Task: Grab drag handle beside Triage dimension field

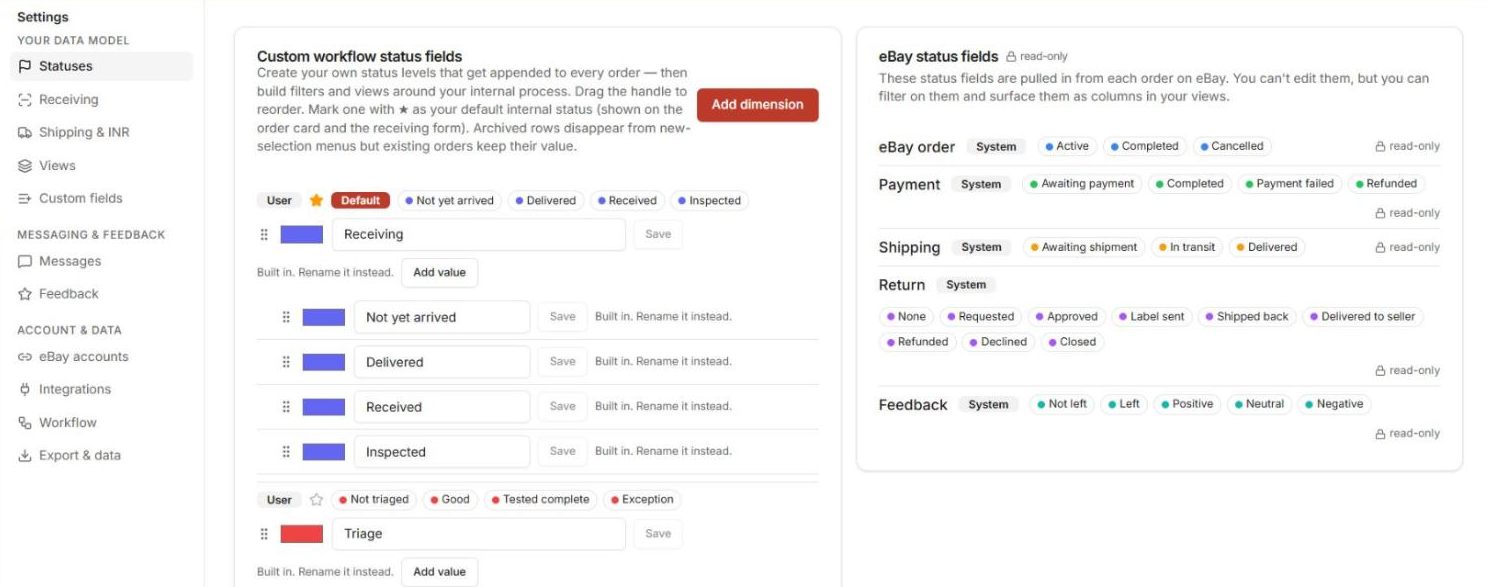Action: [264, 534]
